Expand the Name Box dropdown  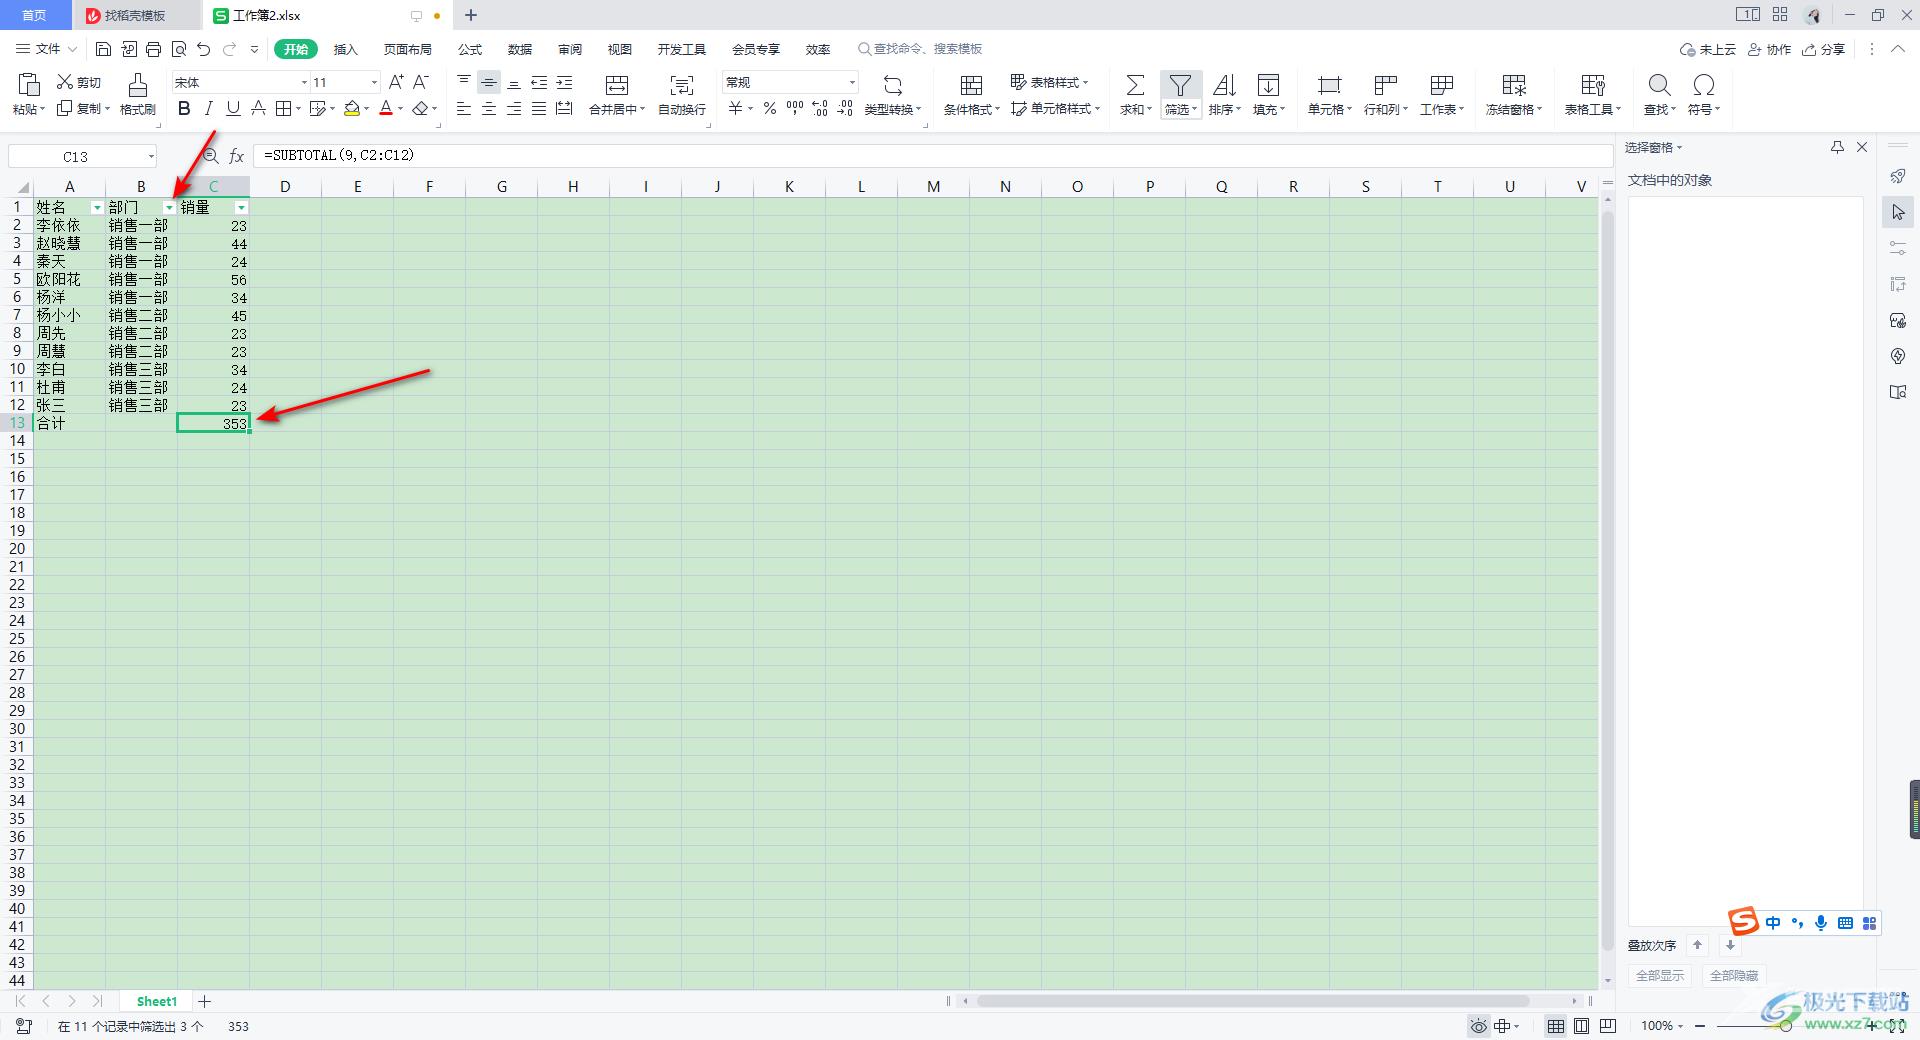click(x=151, y=156)
